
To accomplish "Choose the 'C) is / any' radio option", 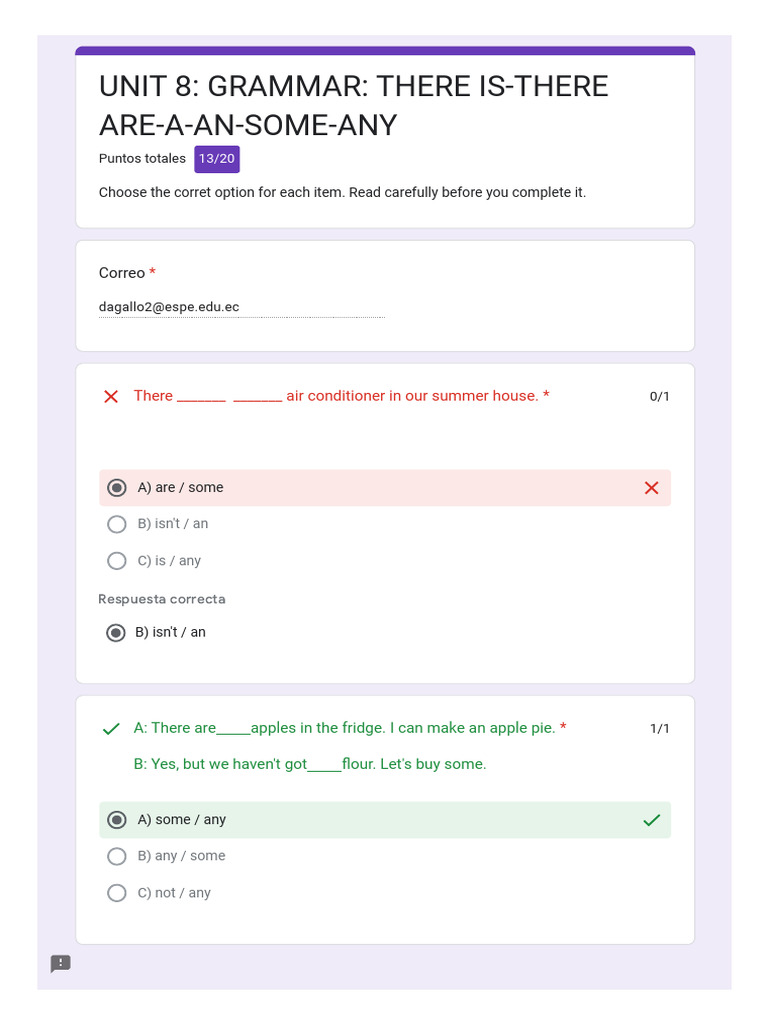I will tap(117, 561).
